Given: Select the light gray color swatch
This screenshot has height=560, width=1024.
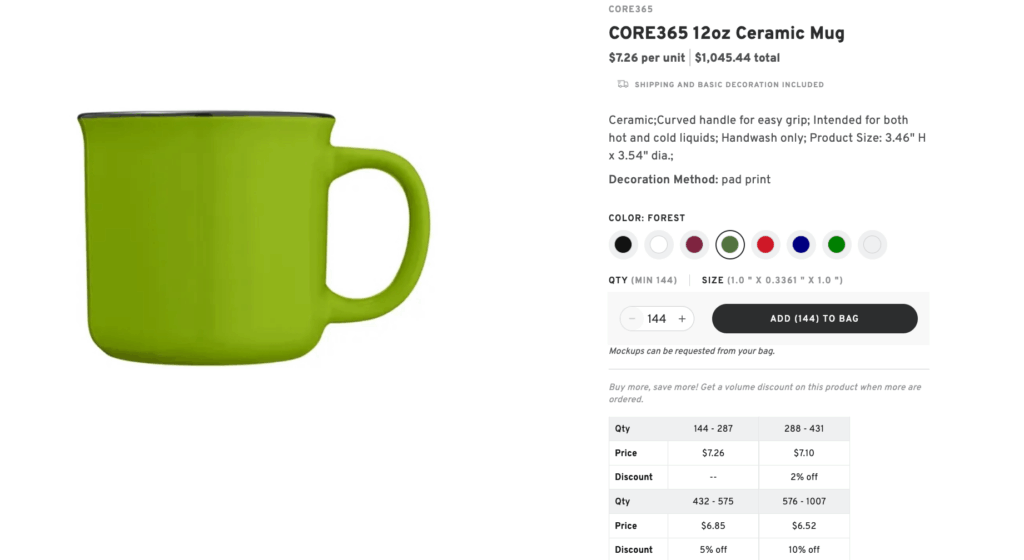Looking at the screenshot, I should tap(872, 244).
